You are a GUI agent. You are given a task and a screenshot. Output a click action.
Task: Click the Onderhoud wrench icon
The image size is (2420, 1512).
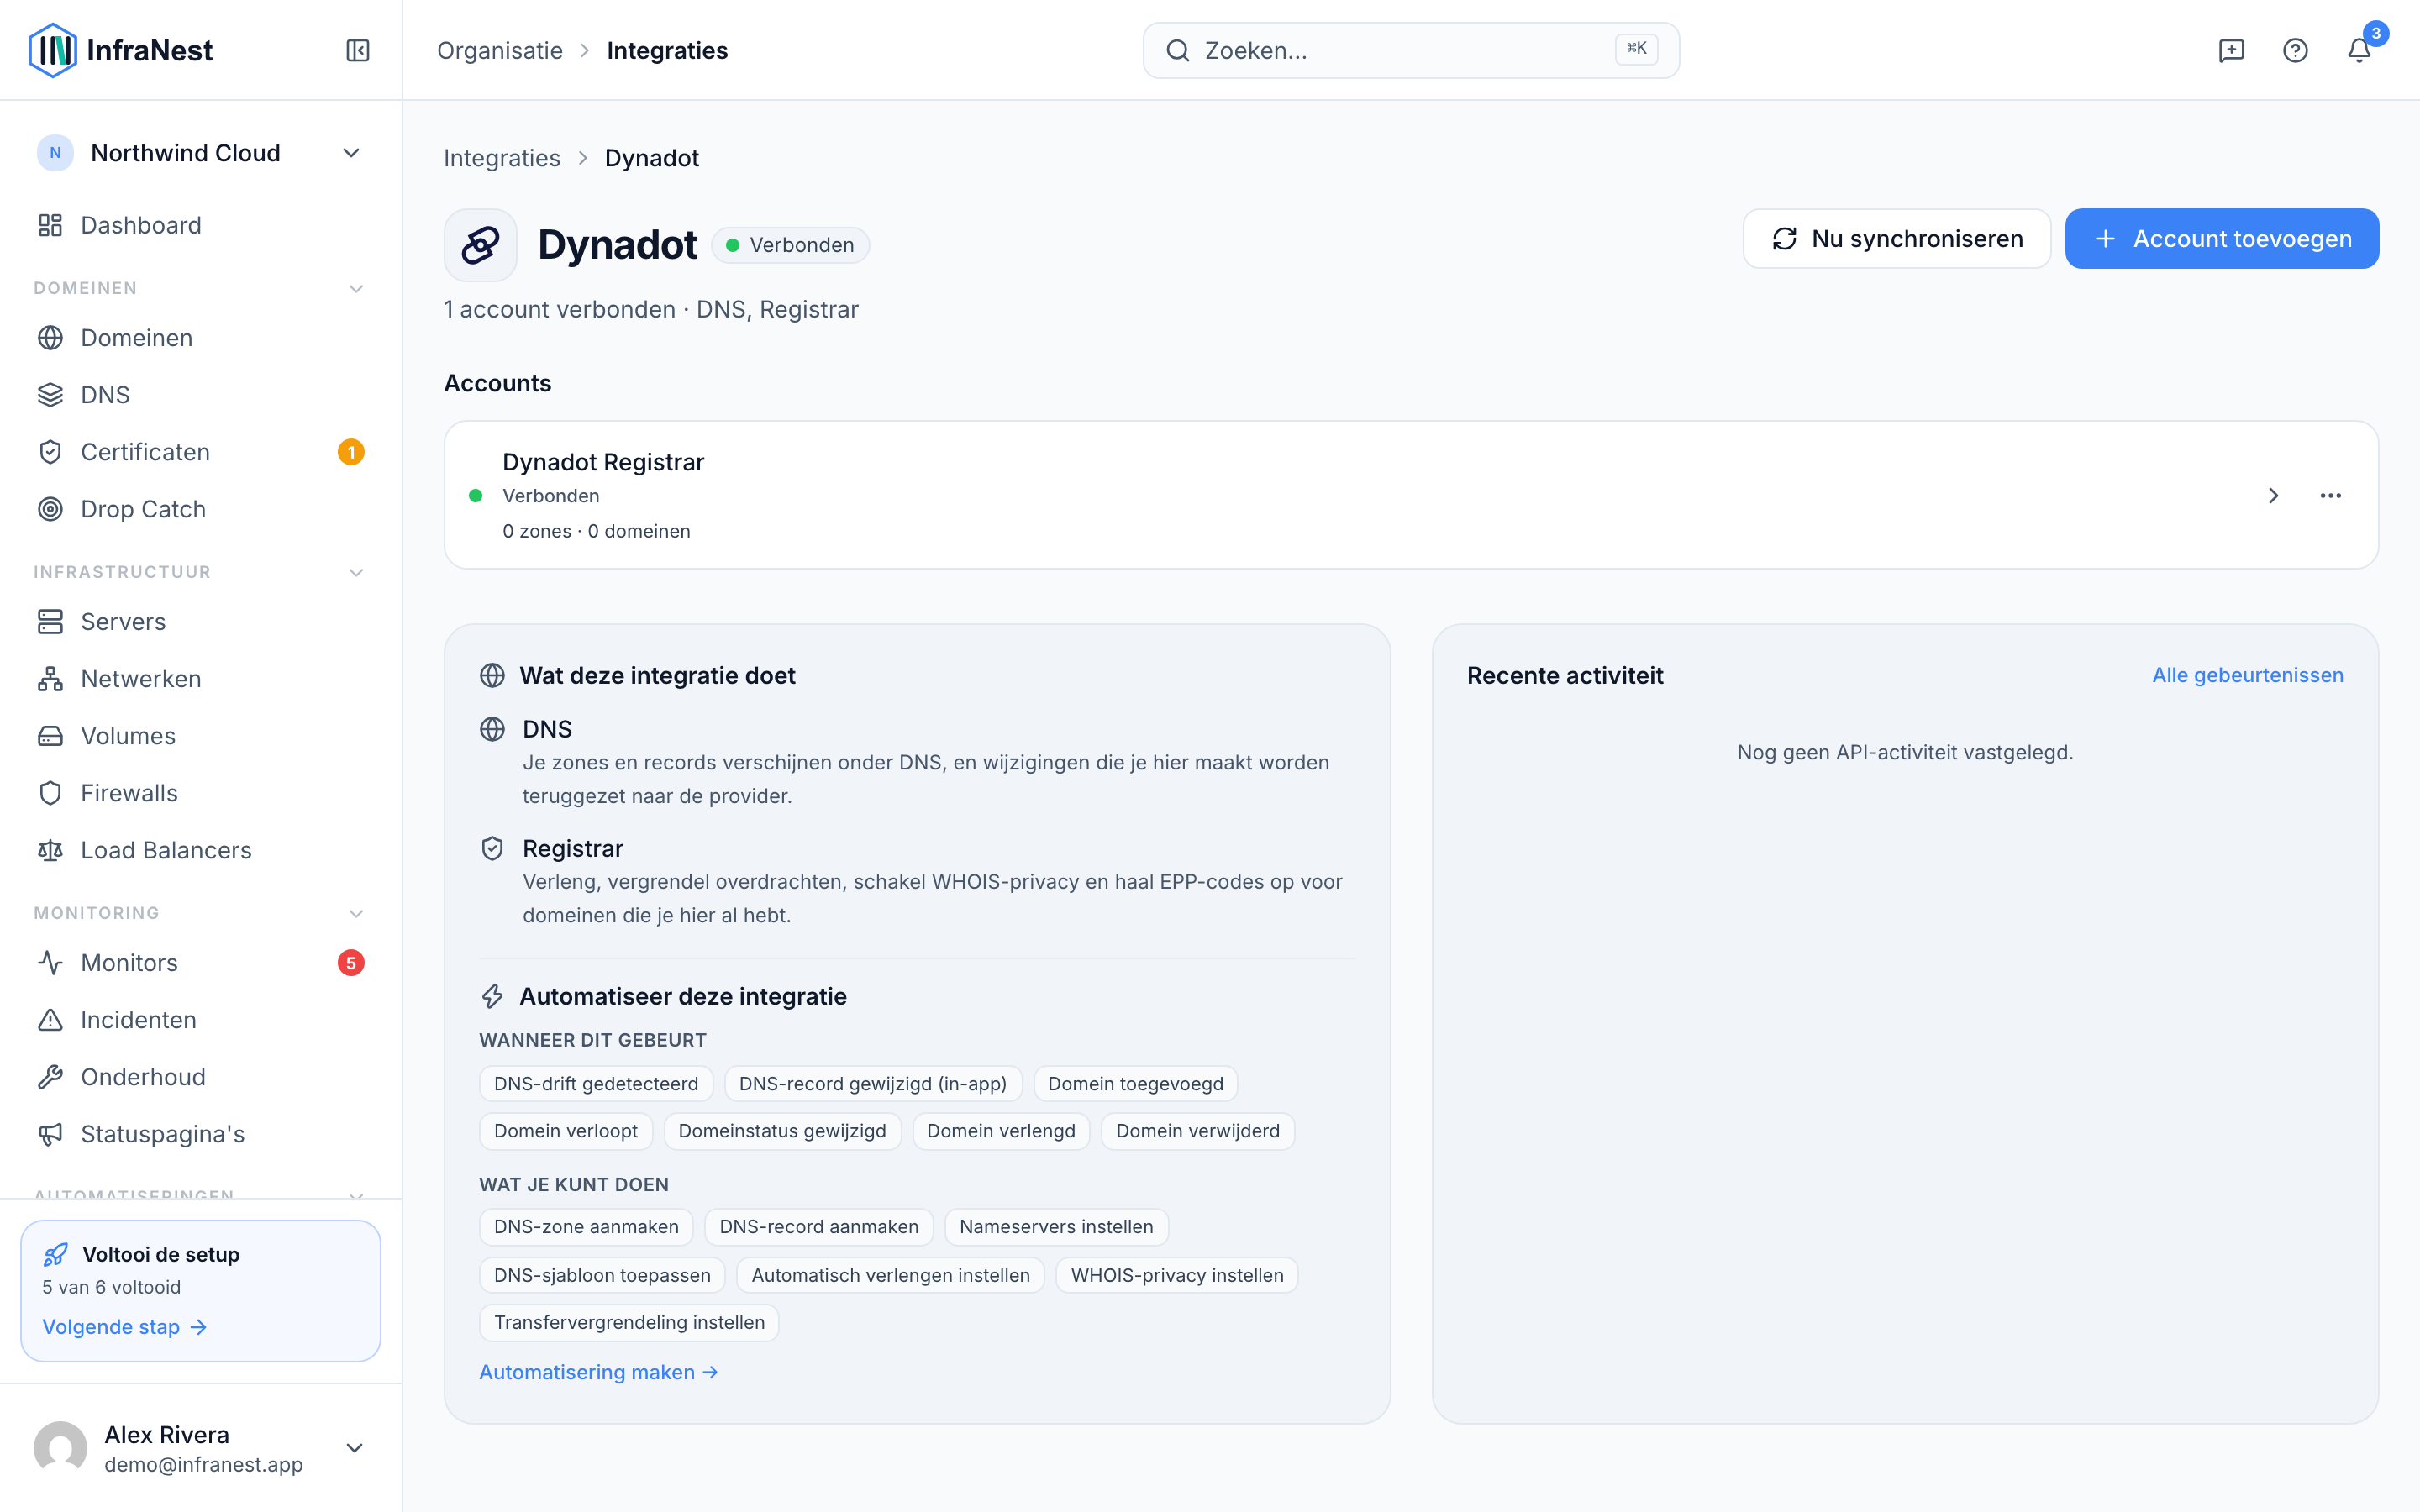click(x=50, y=1077)
